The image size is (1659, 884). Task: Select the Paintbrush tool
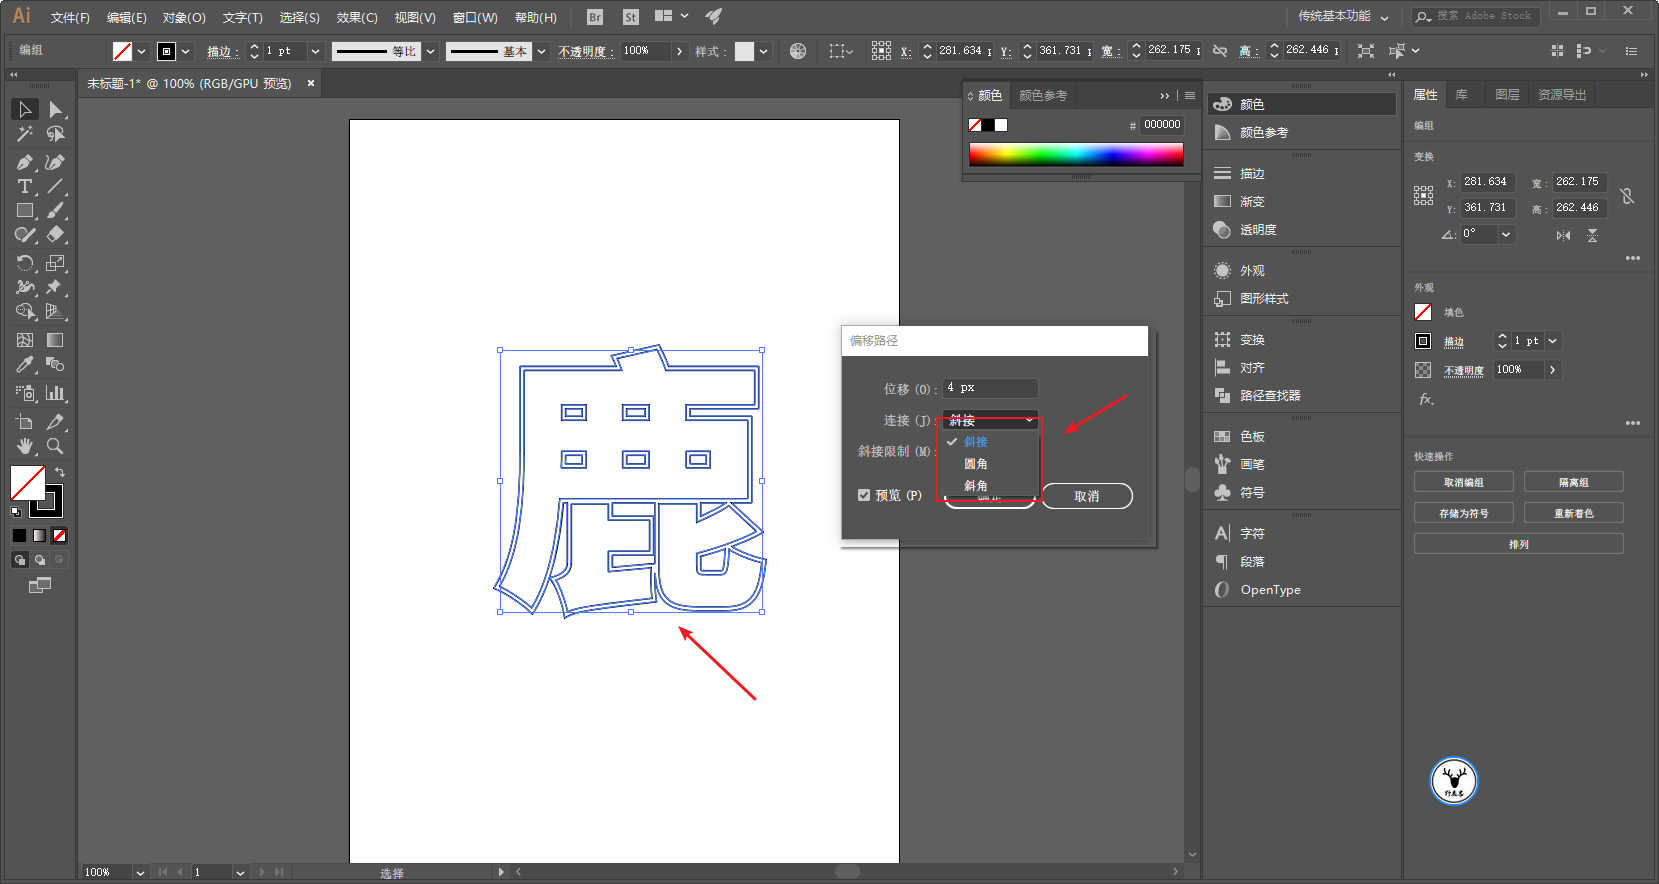point(56,210)
